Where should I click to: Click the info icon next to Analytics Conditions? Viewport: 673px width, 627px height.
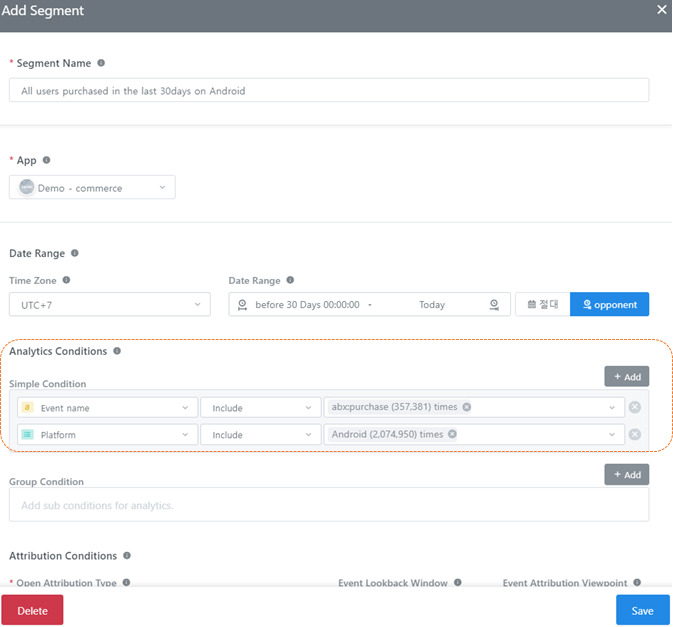117,351
